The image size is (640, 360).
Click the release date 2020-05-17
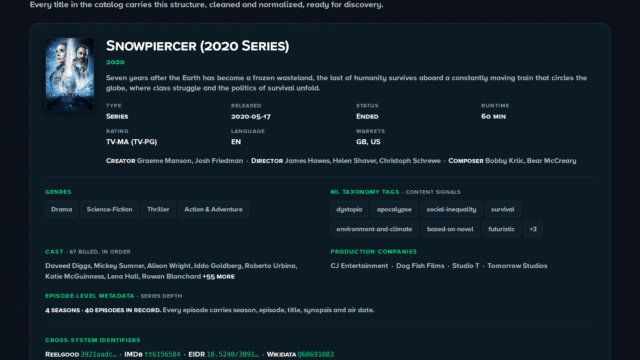coord(251,116)
